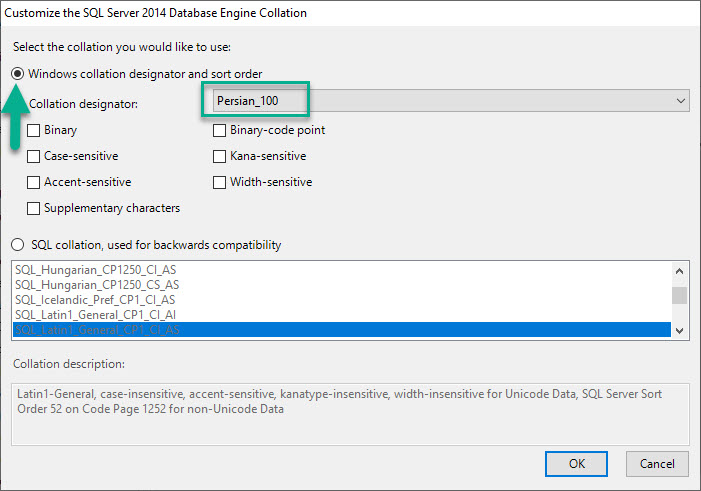Image resolution: width=701 pixels, height=491 pixels.
Task: Select SQL collation backwards compatibility option
Action: tap(18, 245)
